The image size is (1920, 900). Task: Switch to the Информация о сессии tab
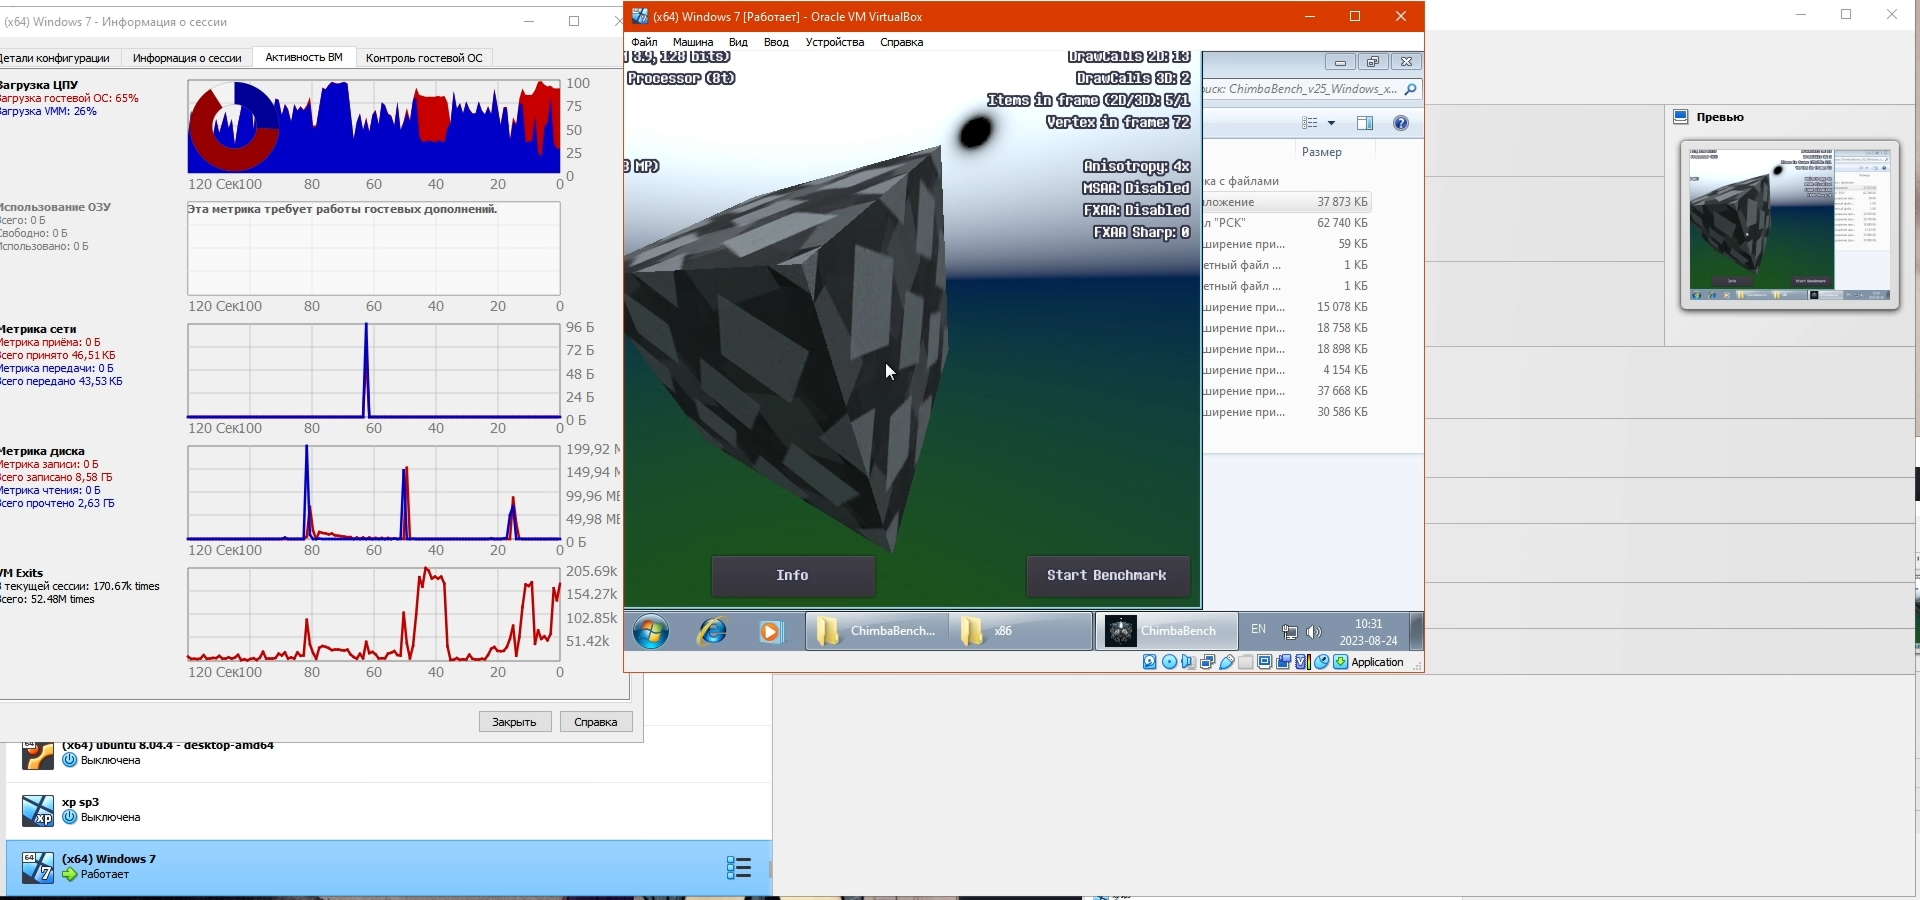point(187,58)
